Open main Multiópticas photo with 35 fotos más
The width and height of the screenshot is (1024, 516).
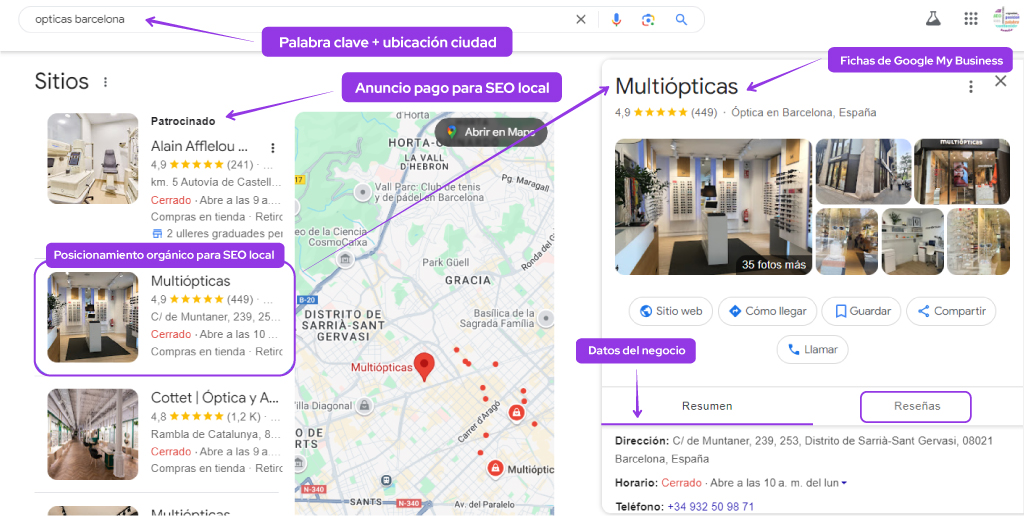click(x=713, y=206)
